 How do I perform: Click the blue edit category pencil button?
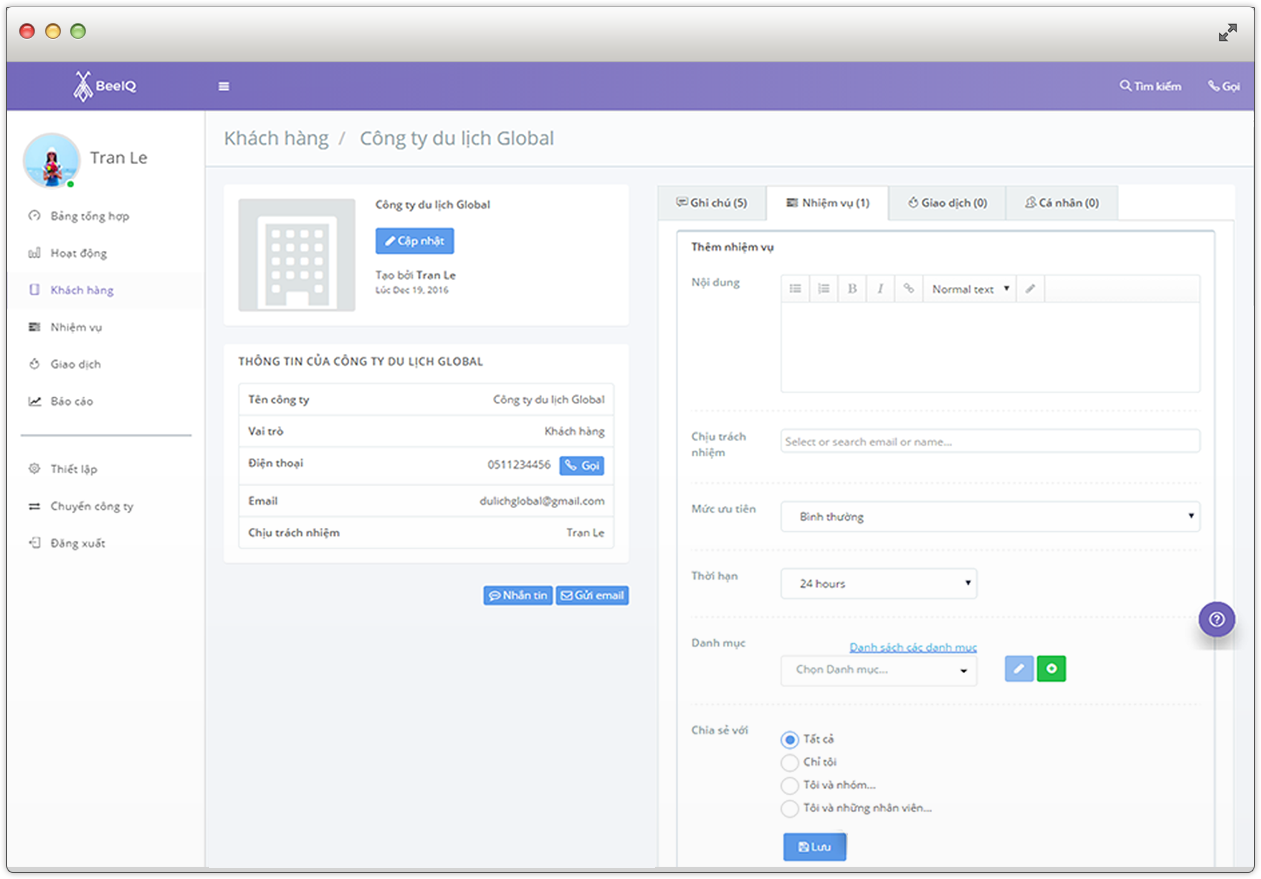1018,669
